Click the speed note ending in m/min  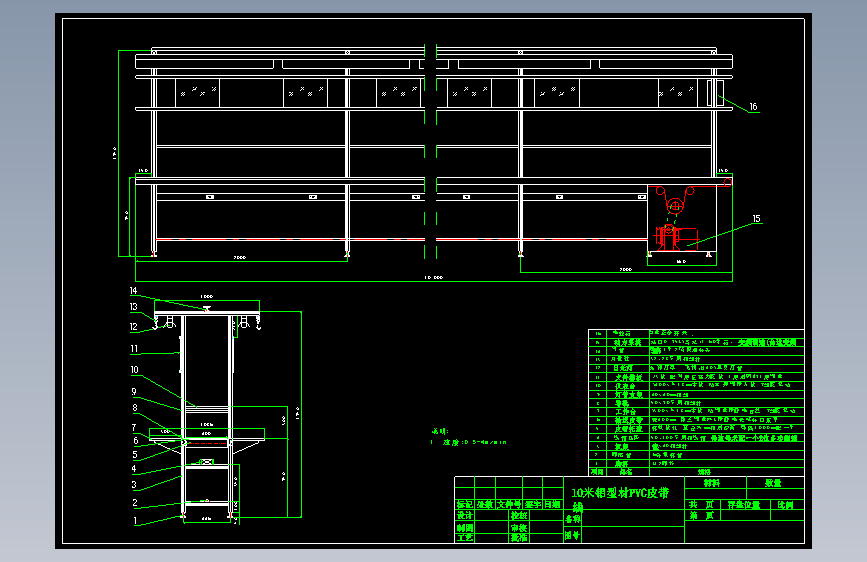[x=468, y=442]
